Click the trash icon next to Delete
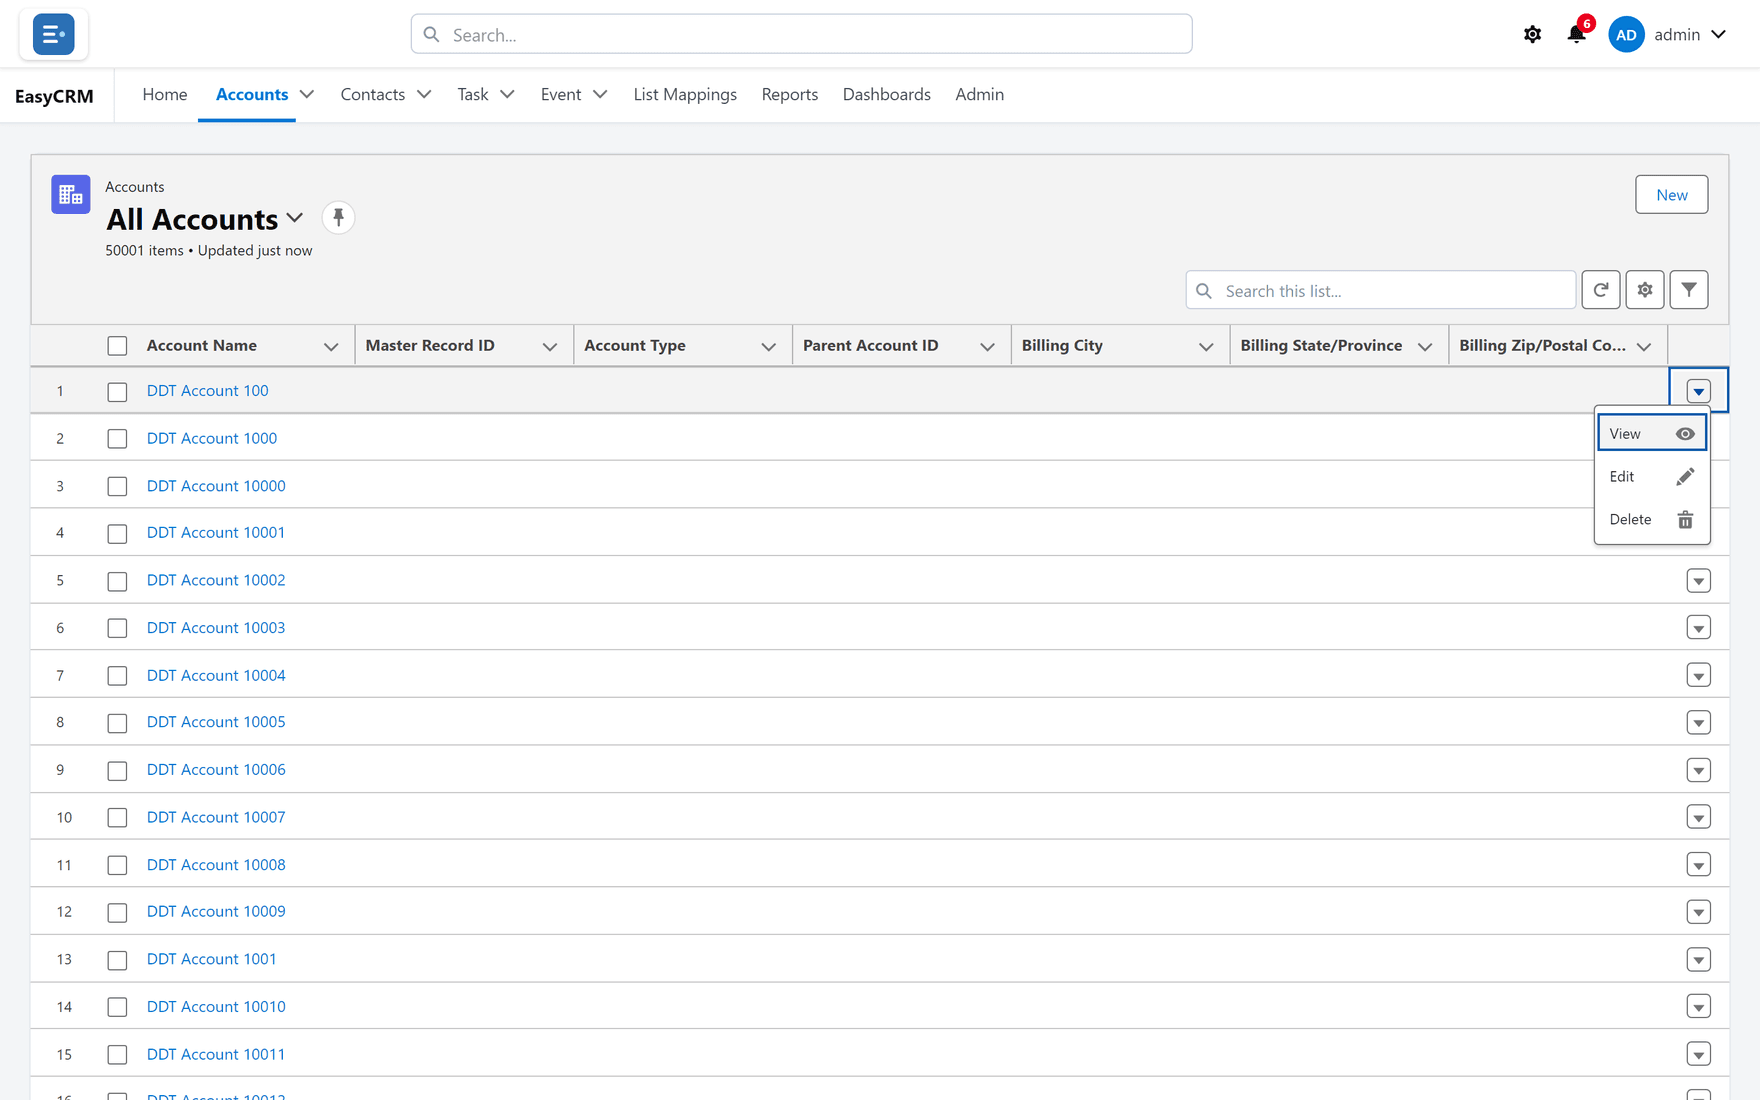 coord(1685,520)
